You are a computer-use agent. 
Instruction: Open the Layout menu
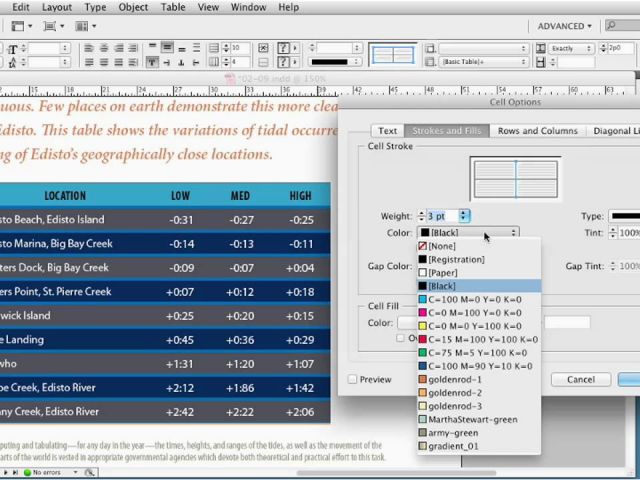click(57, 7)
